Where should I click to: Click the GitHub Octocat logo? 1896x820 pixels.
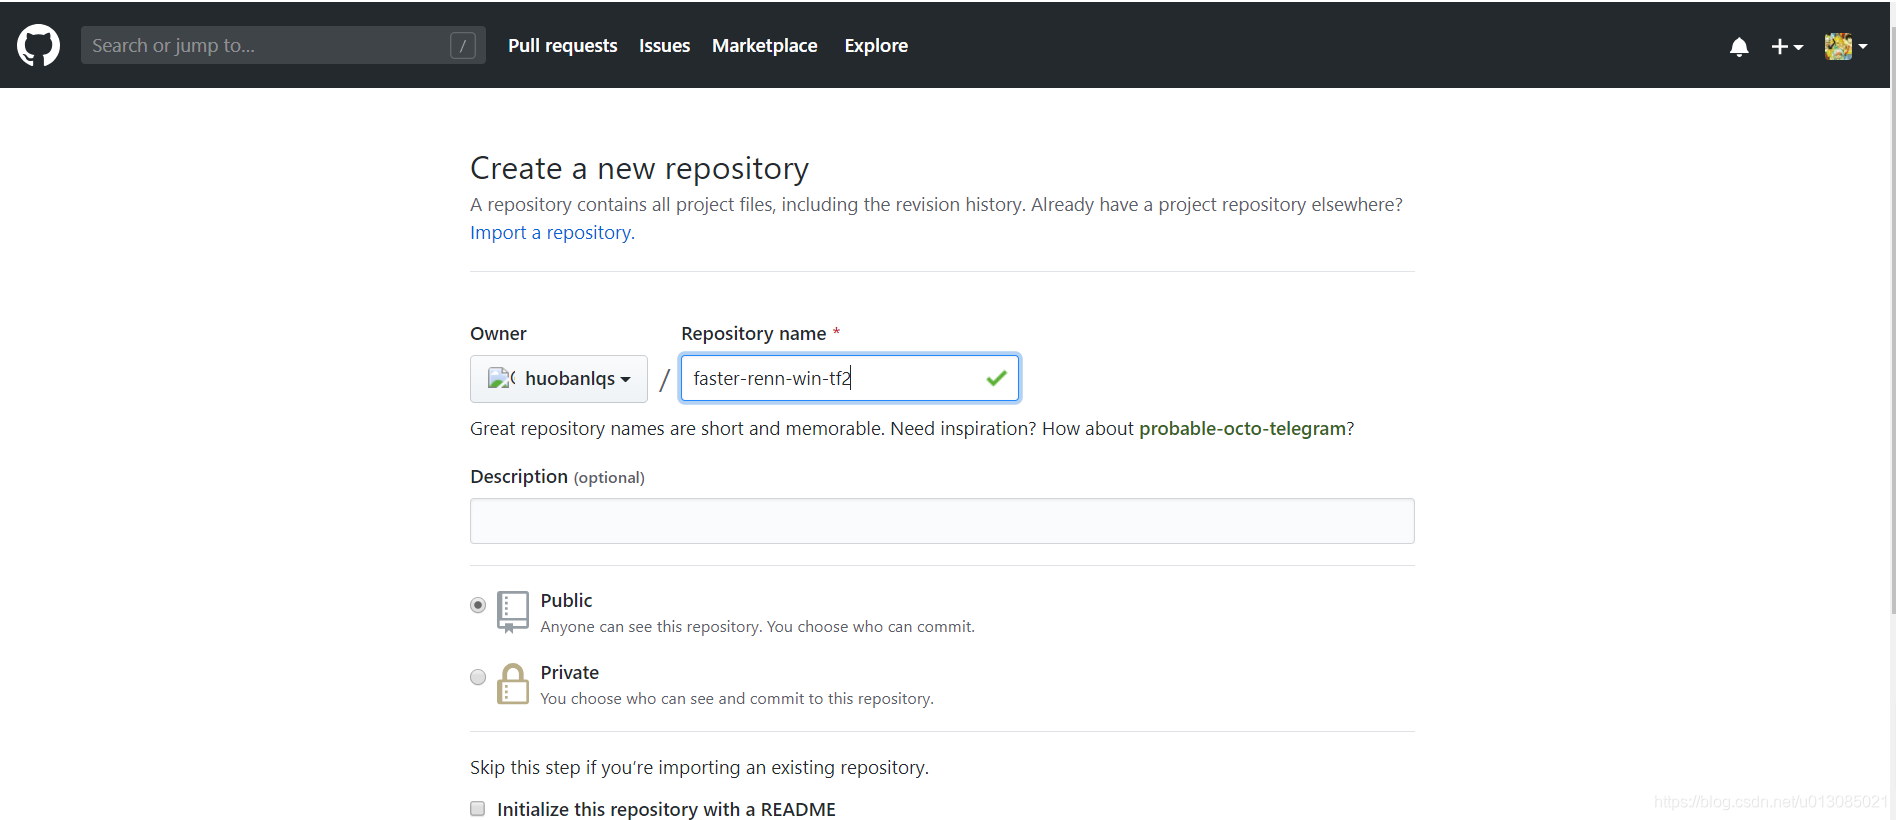tap(38, 46)
